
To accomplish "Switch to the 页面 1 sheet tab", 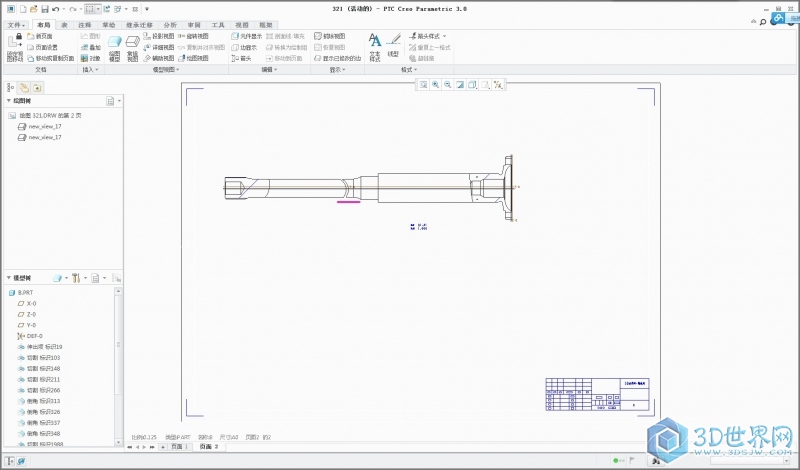I will coord(180,447).
